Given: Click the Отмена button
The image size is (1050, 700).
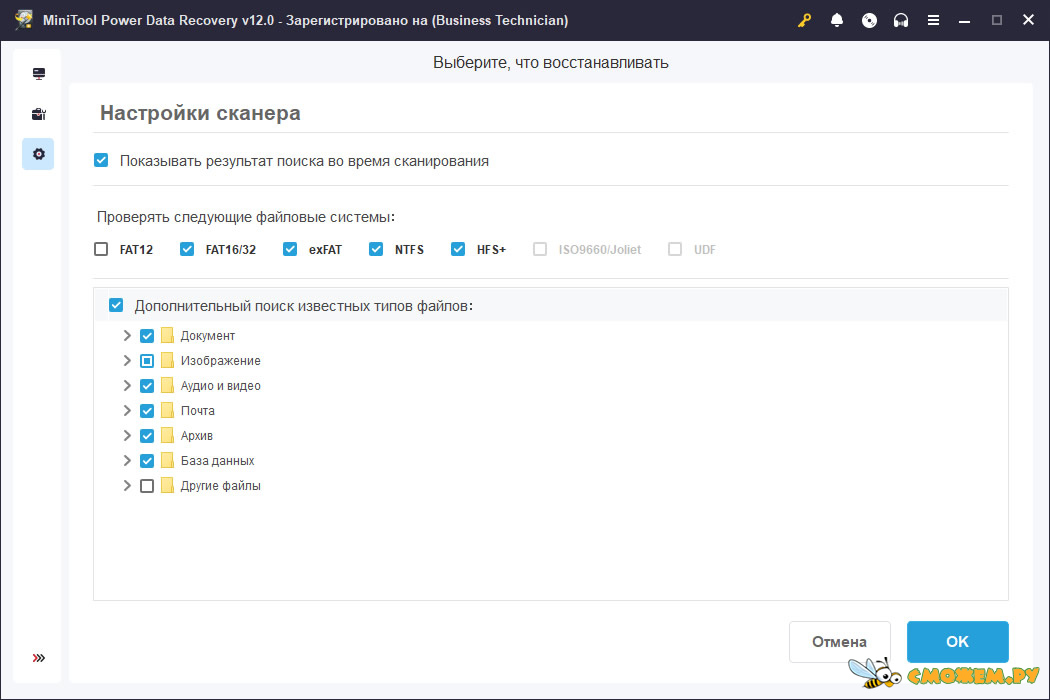Looking at the screenshot, I should click(x=840, y=642).
